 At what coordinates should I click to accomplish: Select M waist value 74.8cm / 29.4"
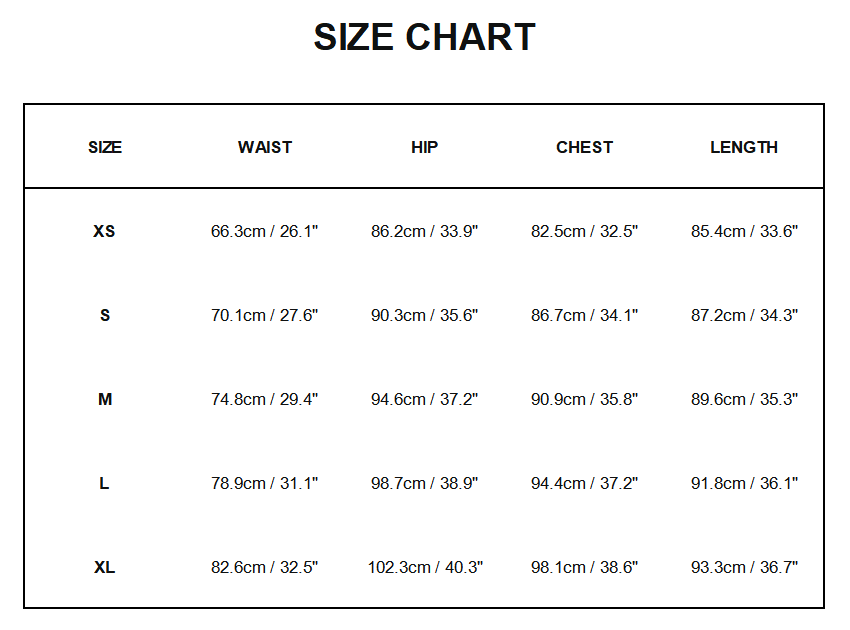(x=265, y=399)
